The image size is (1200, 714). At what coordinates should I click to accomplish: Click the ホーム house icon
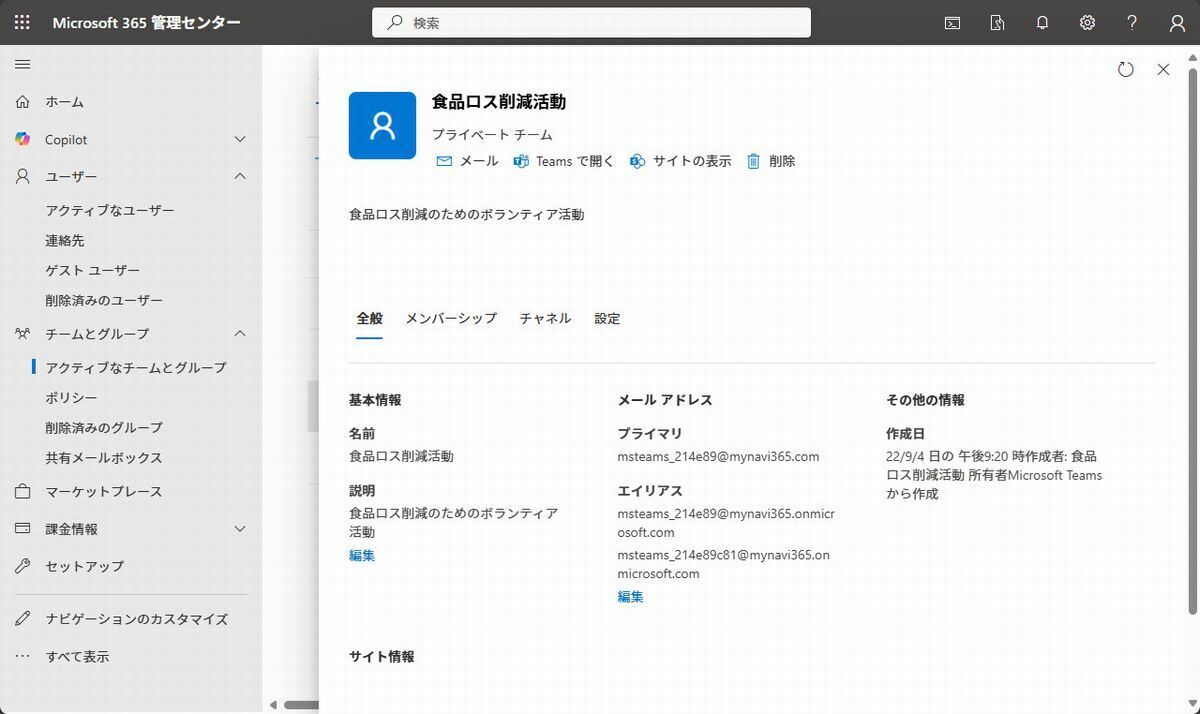[22, 101]
